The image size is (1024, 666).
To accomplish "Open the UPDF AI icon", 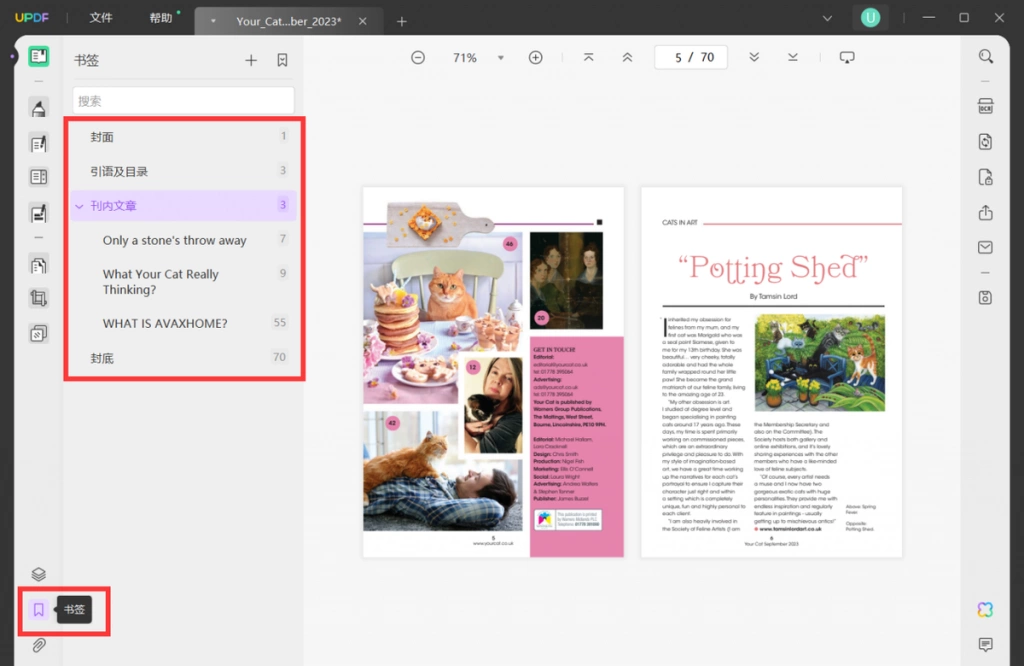I will 985,610.
